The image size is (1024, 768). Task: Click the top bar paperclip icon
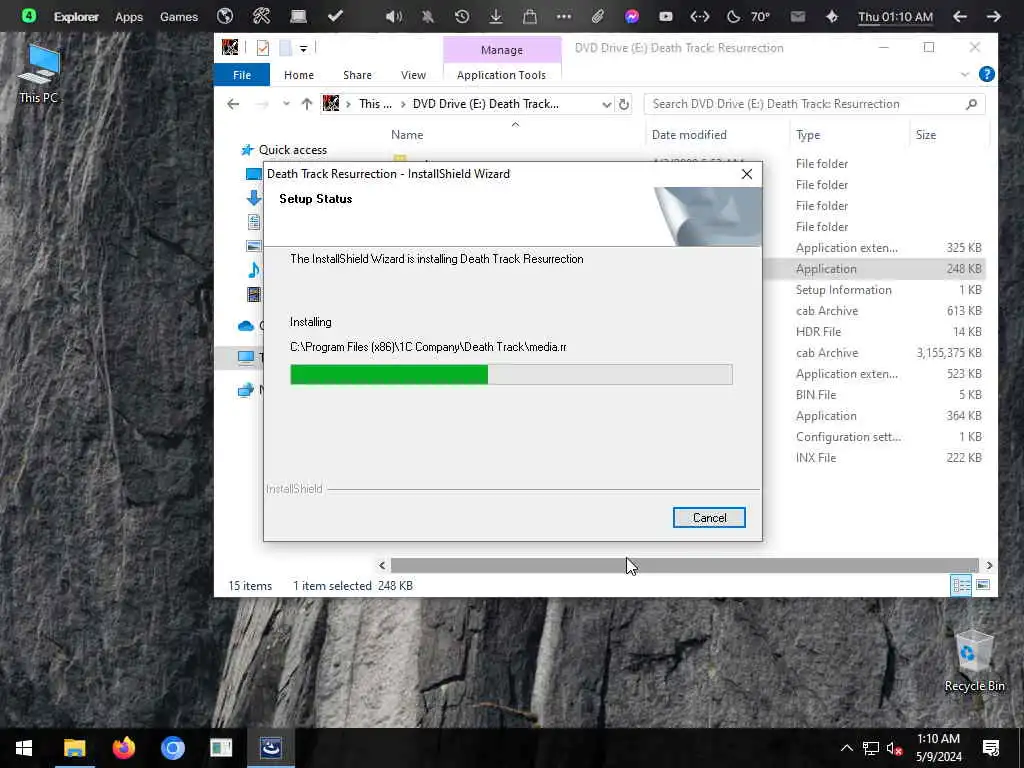597,16
